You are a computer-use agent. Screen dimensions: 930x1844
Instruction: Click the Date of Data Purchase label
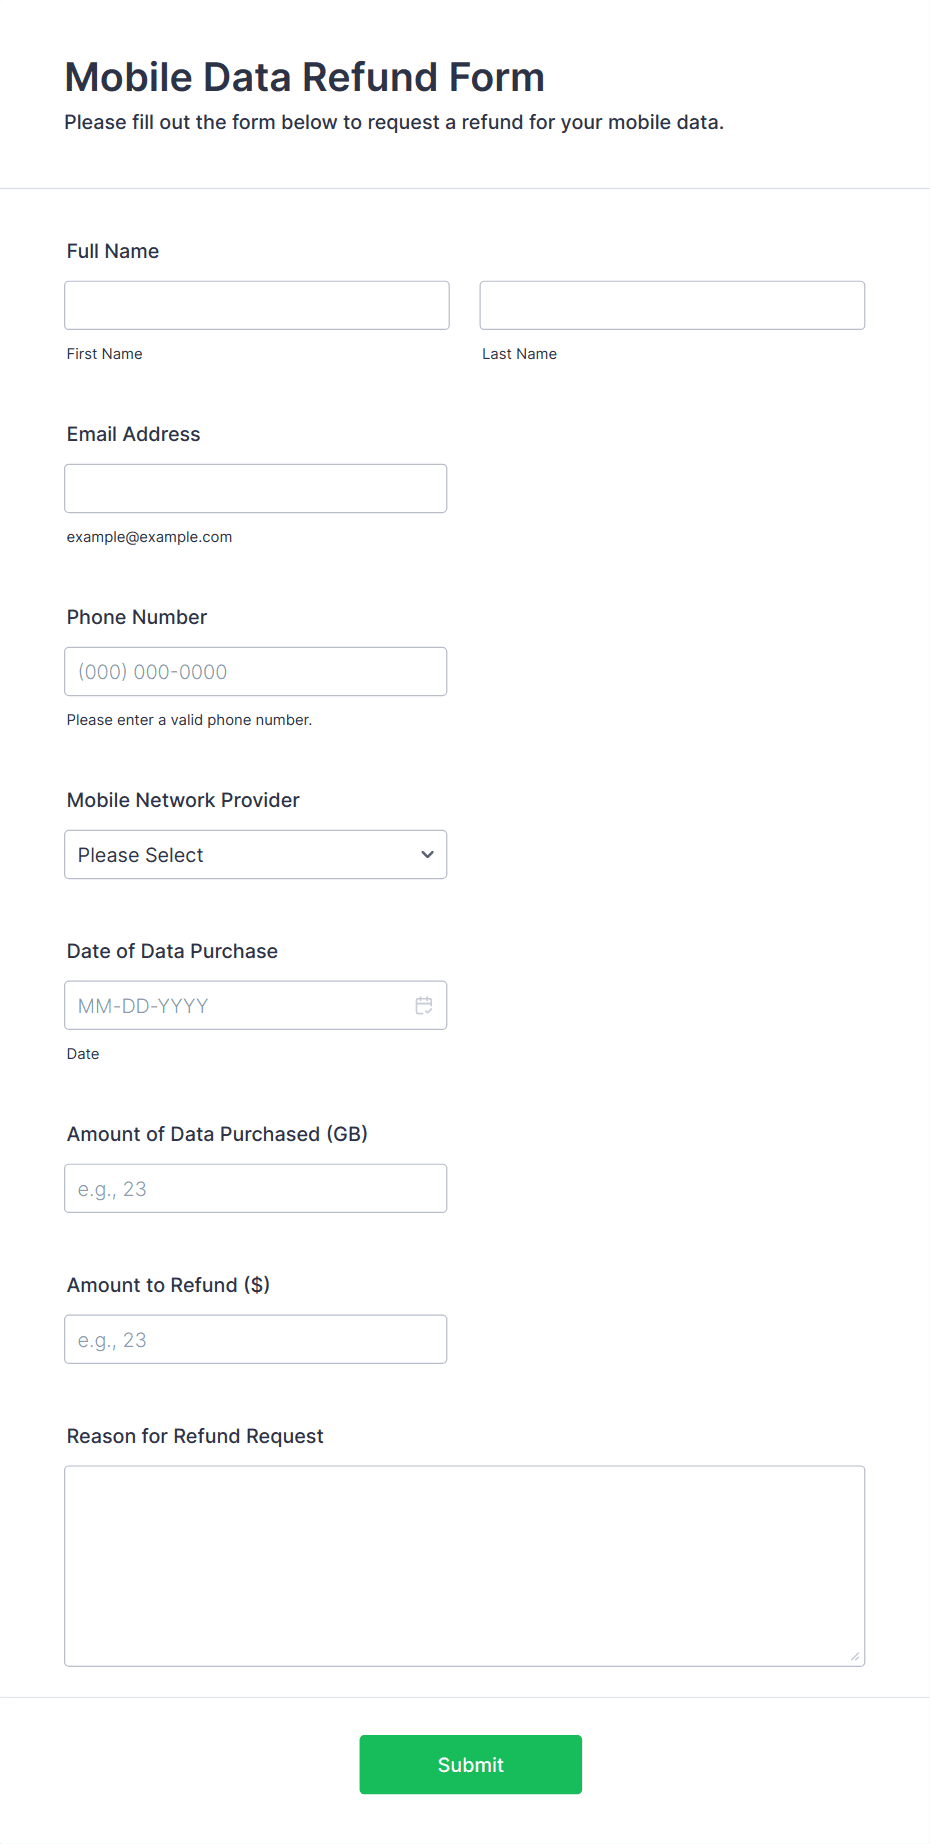(x=172, y=951)
